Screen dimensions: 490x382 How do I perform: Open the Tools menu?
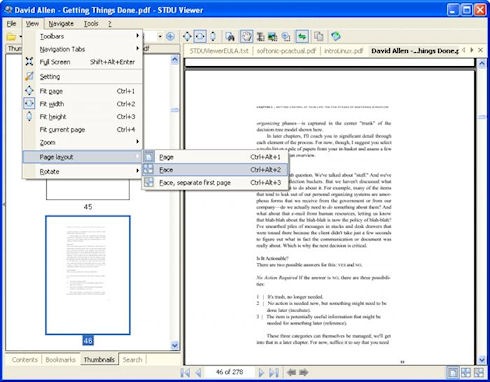(91, 24)
